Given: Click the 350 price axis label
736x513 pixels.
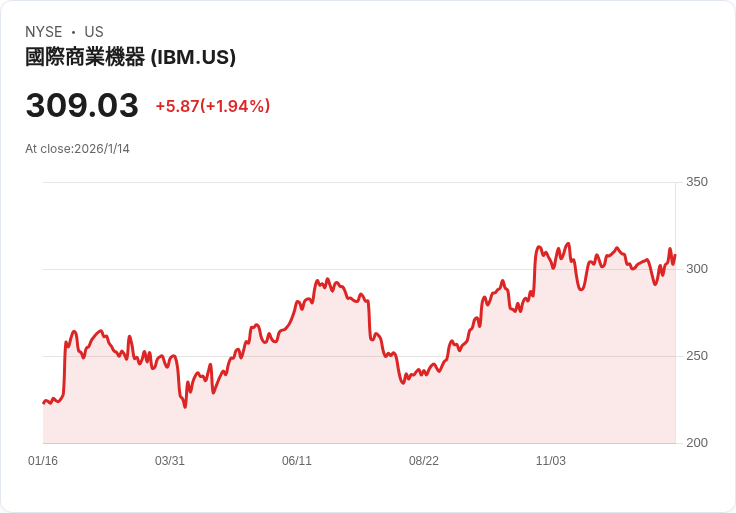Looking at the screenshot, I should tap(697, 182).
